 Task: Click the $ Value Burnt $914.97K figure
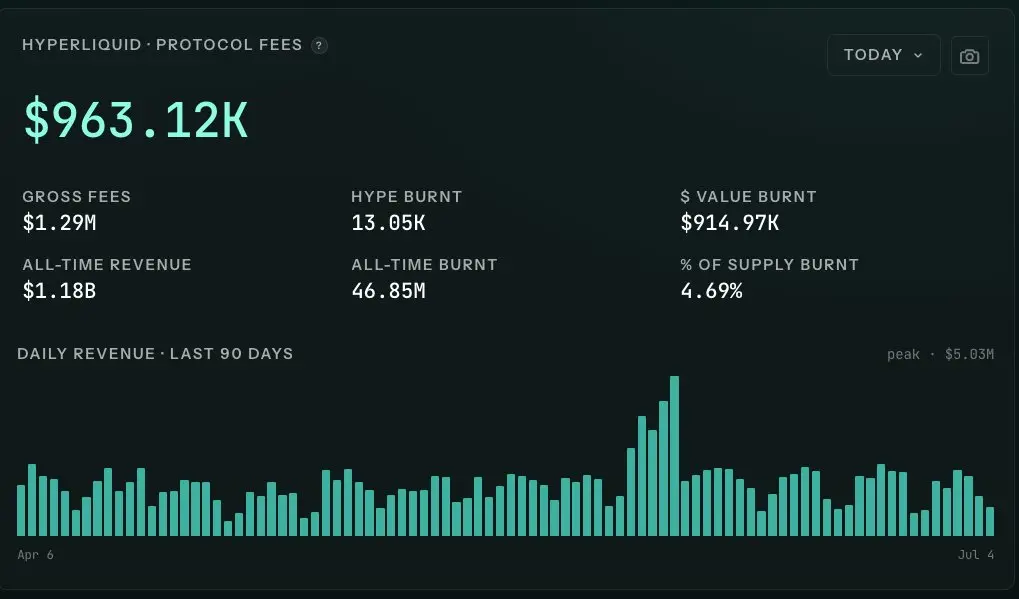[729, 223]
